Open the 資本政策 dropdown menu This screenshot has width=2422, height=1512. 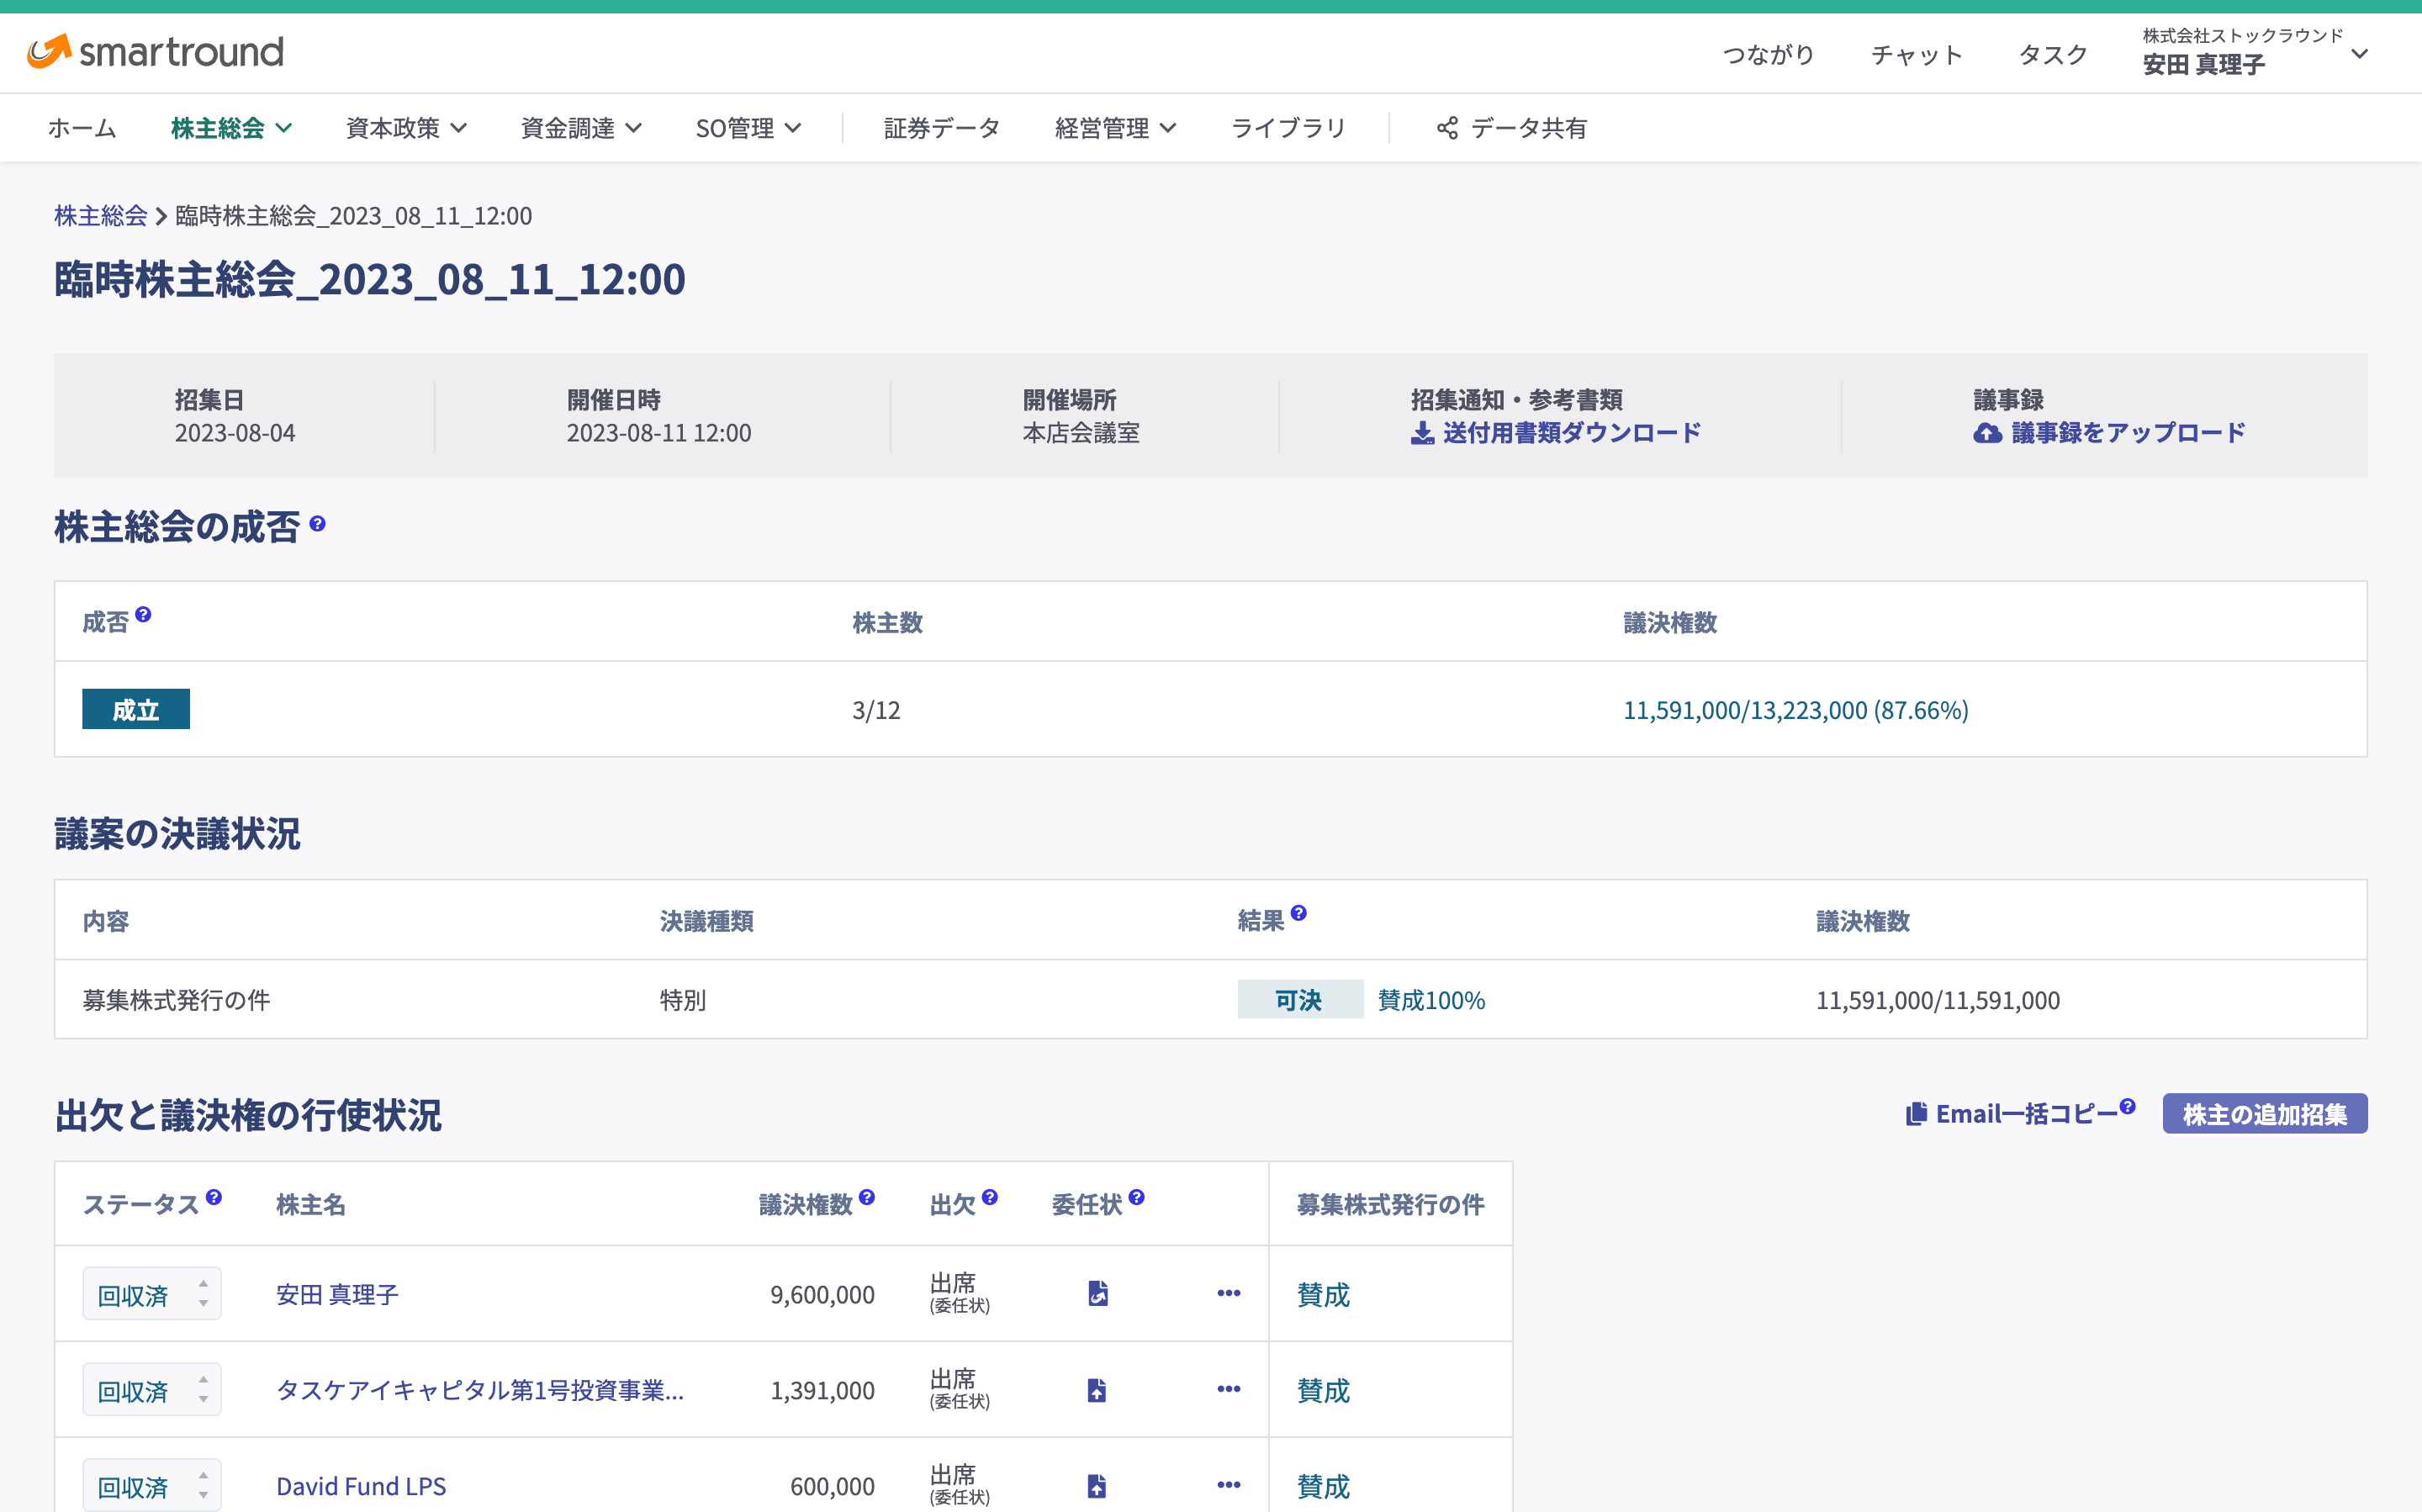405,128
